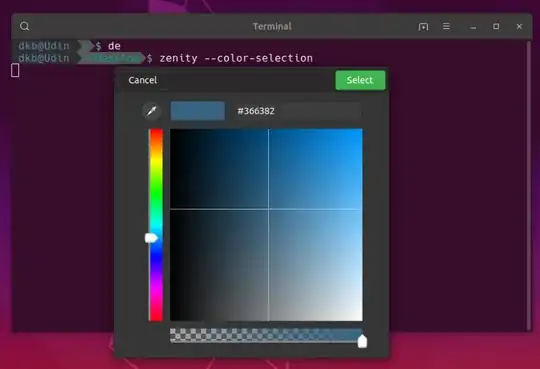This screenshot has height=369, width=540.
Task: Click the opacity slider handle
Action: click(362, 341)
